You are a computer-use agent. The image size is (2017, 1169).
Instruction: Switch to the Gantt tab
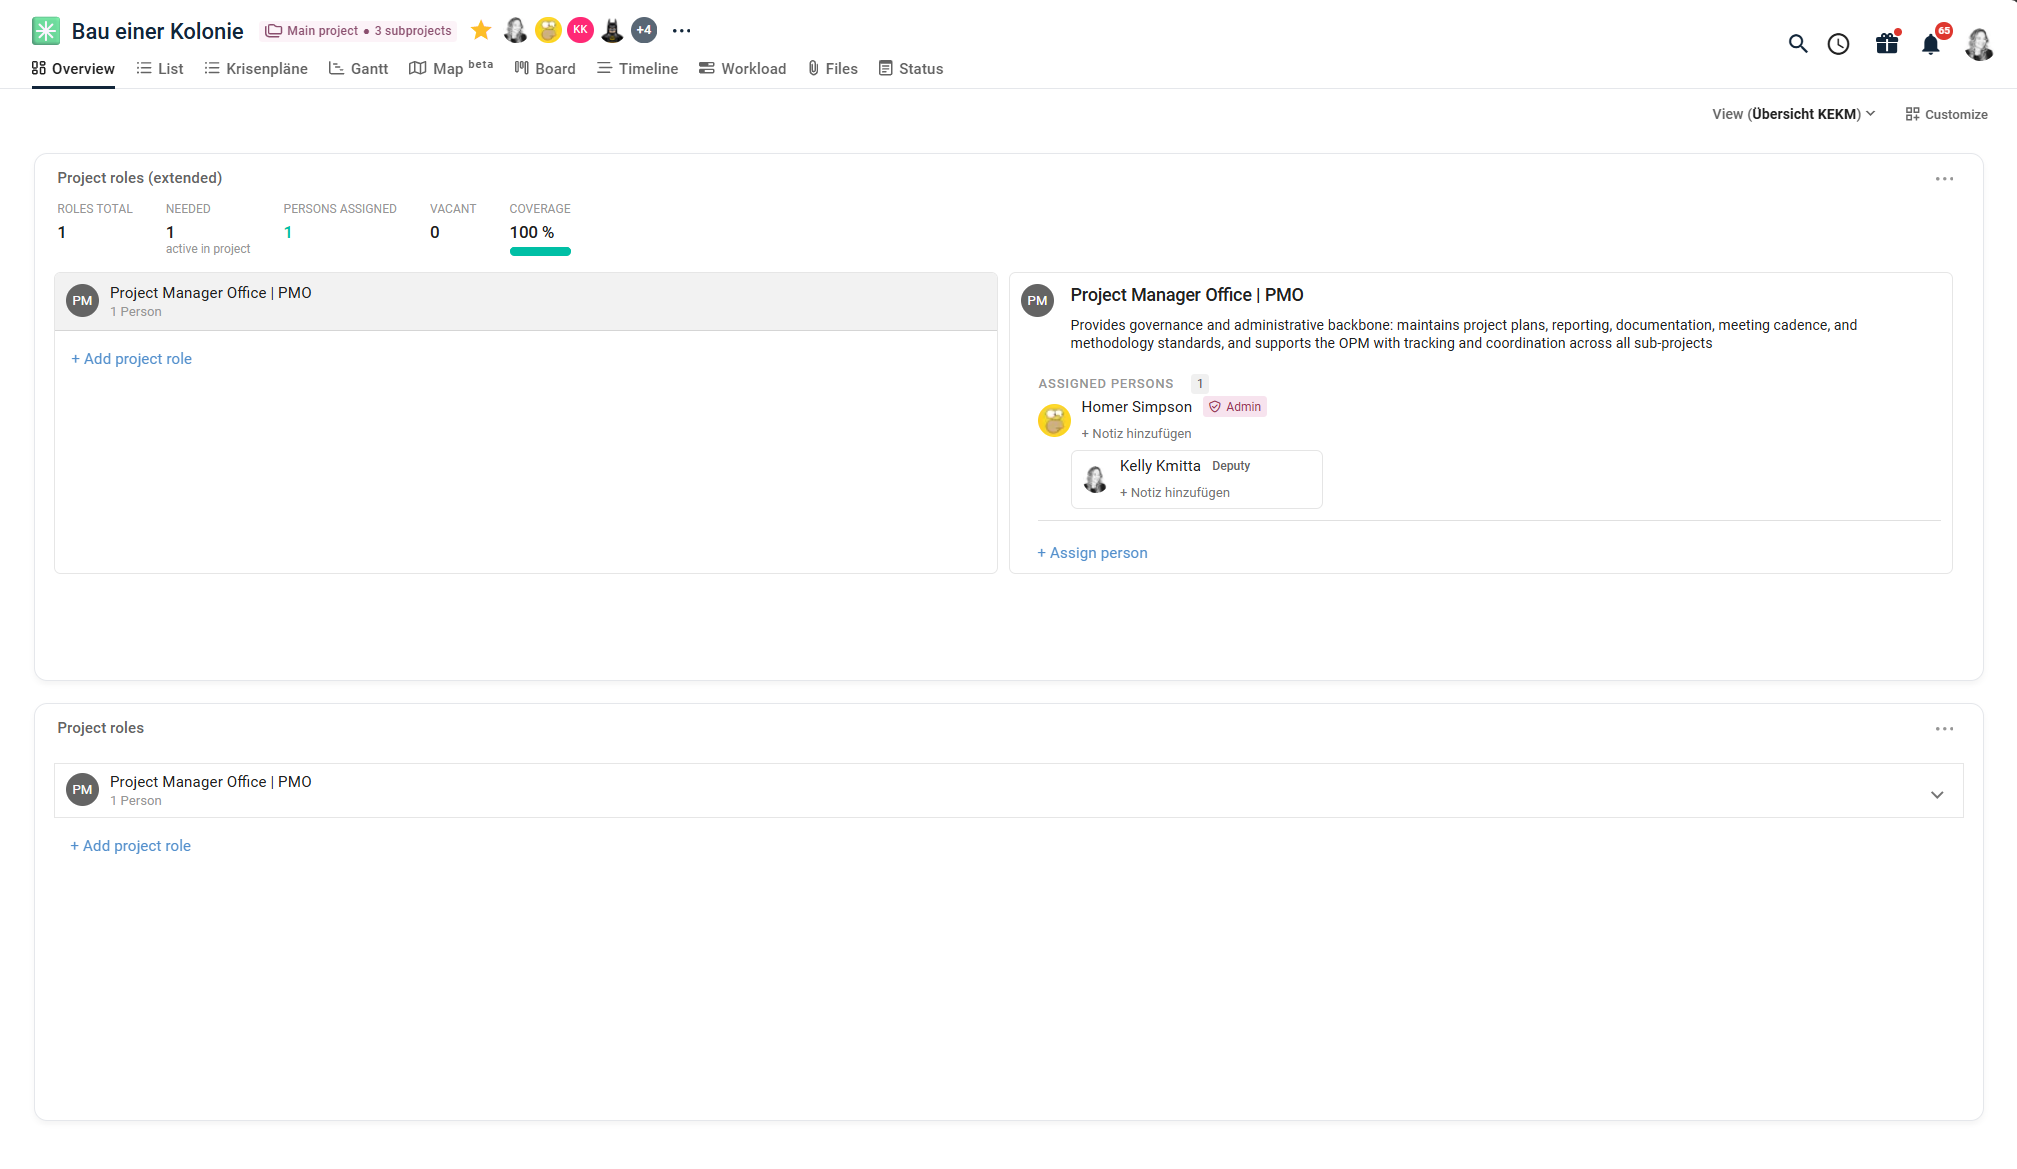358,69
